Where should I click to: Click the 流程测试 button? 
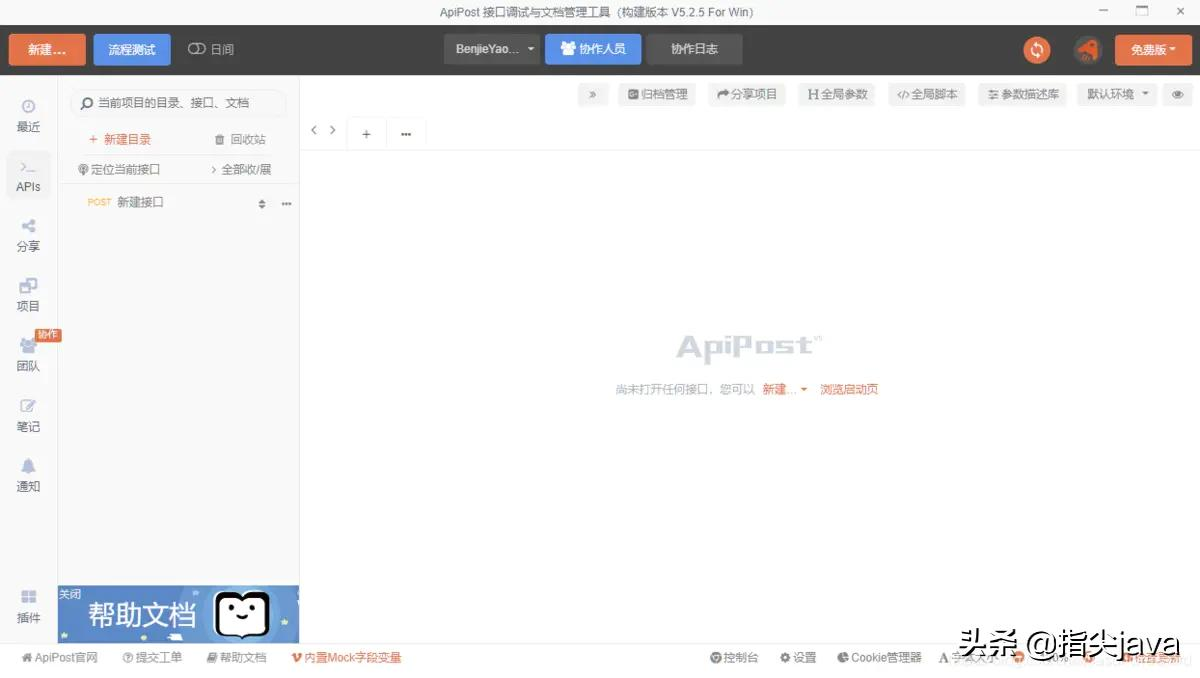(x=132, y=50)
